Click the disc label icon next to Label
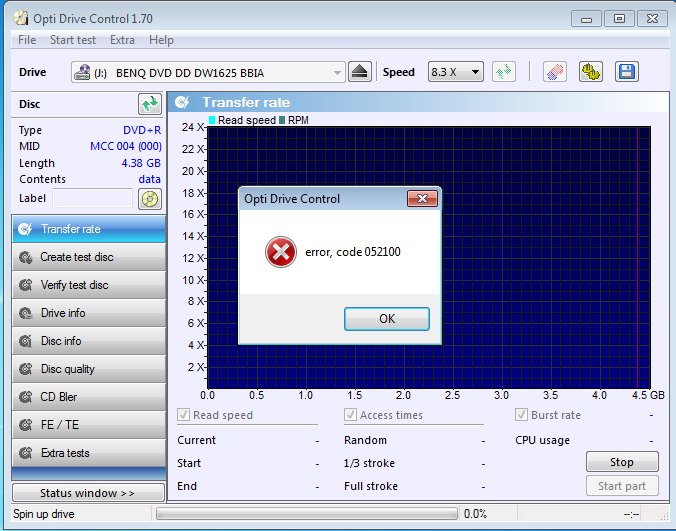Viewport: 676px width, 531px height. click(x=150, y=199)
